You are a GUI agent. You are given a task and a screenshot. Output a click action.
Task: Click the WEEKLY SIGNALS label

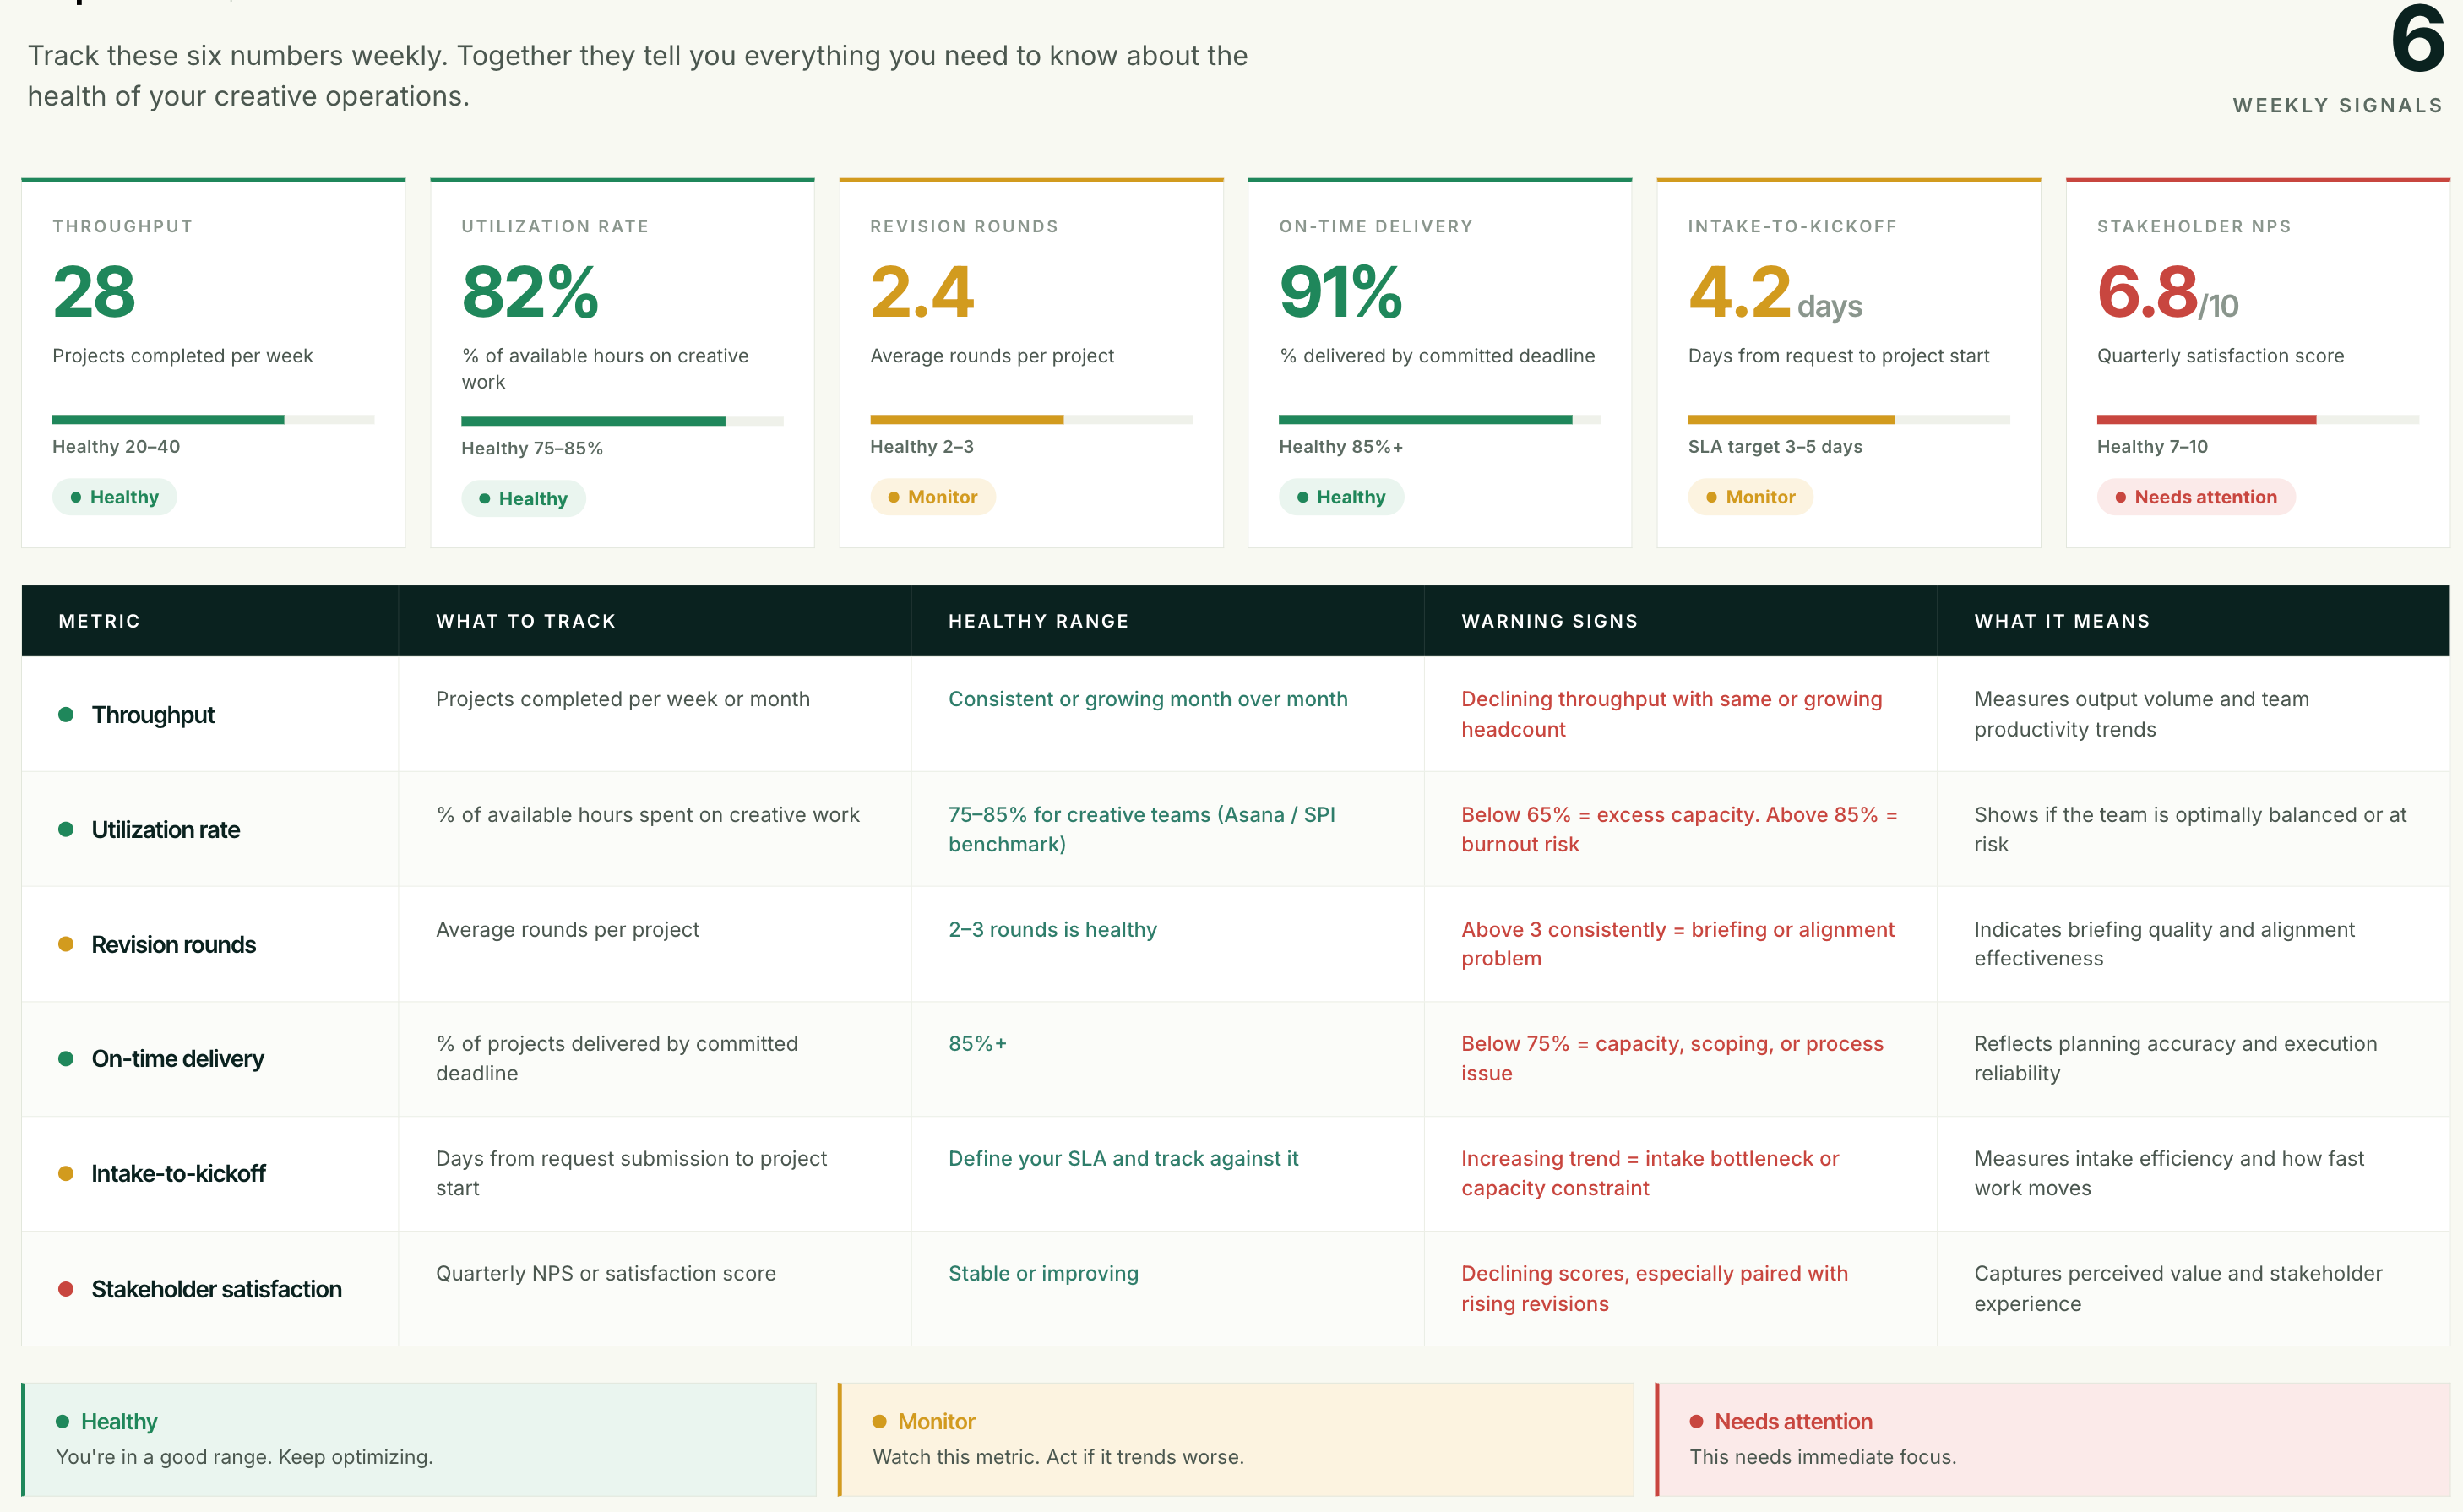tap(2338, 105)
